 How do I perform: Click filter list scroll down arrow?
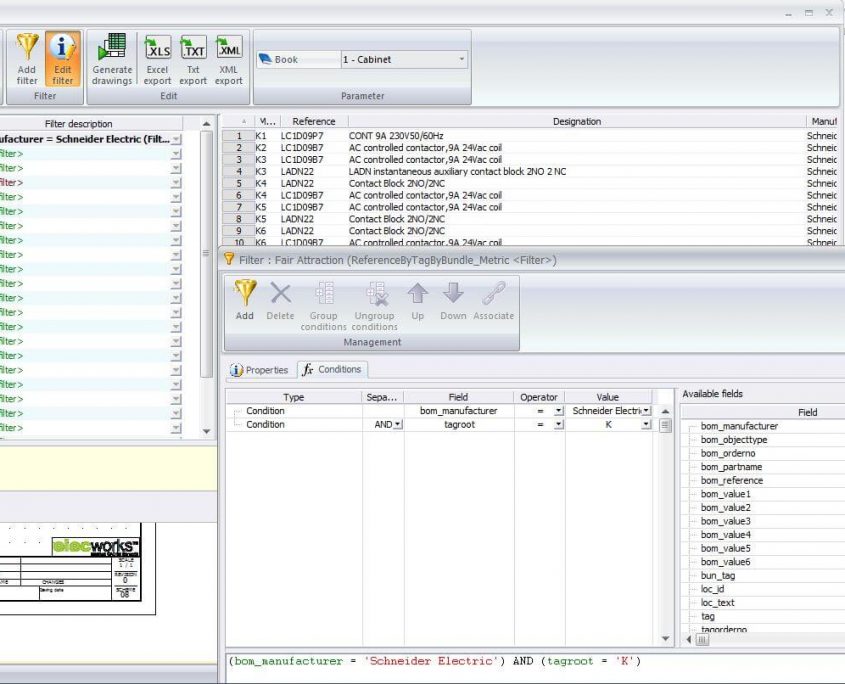pos(206,431)
